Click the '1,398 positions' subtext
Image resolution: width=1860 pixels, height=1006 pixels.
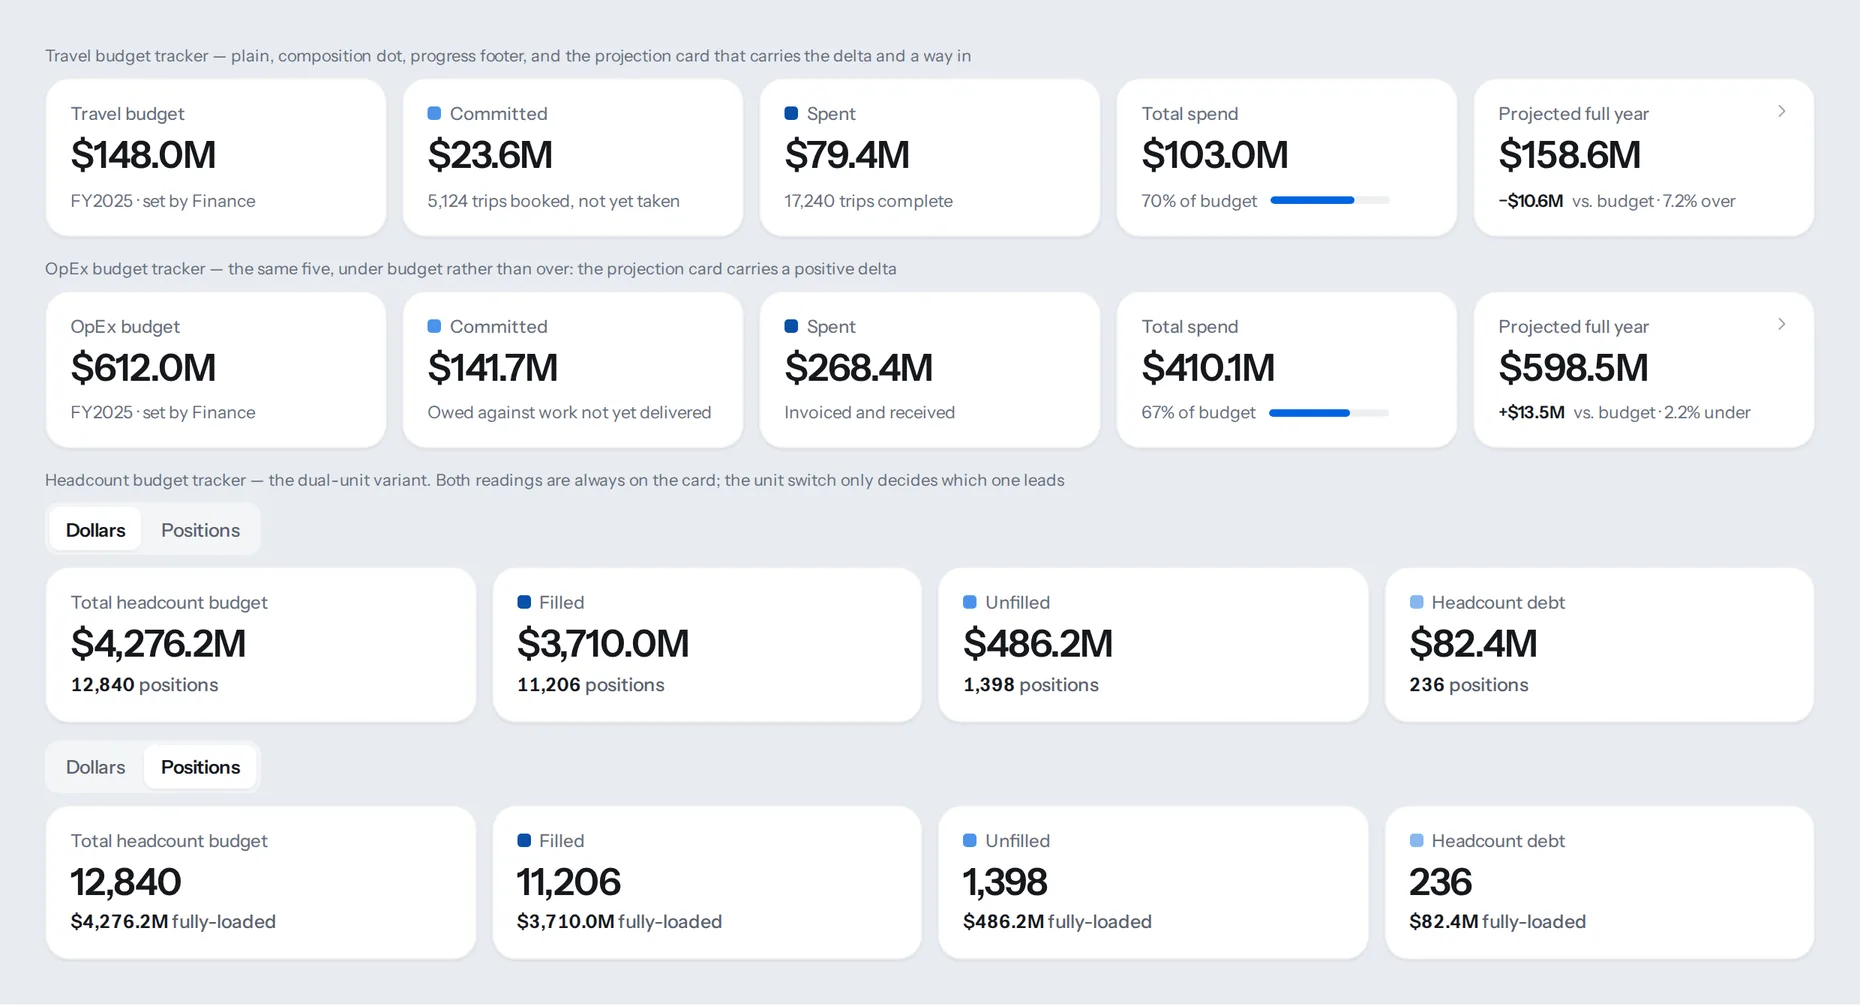(1030, 685)
